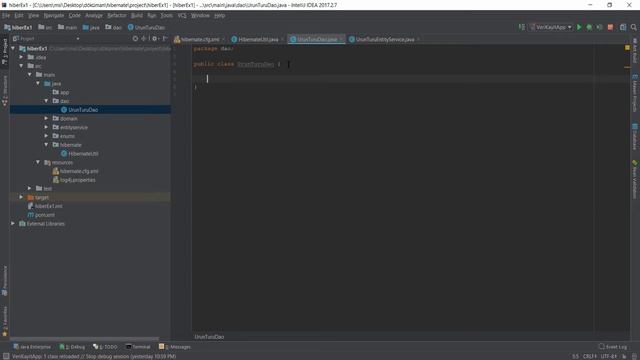Click the tool windows toggle icon in status bar corner

pos(6,356)
